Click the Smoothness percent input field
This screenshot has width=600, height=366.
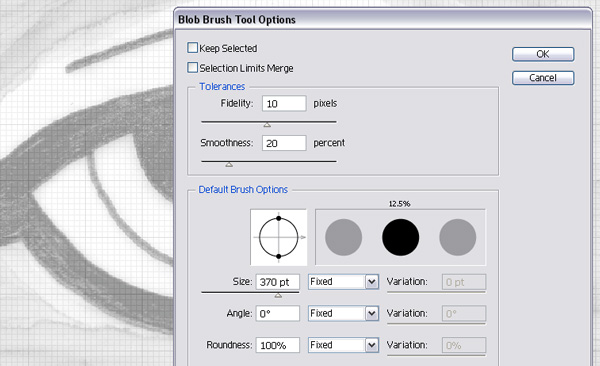(284, 143)
